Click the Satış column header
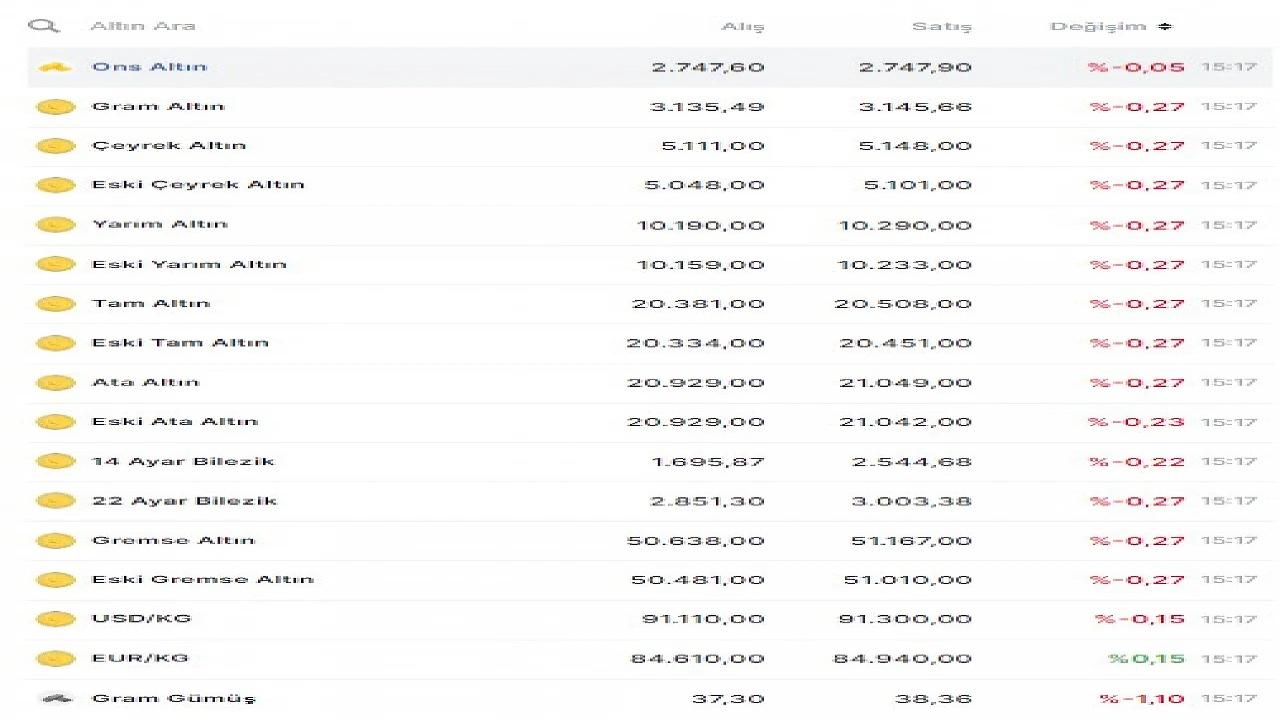 942,27
